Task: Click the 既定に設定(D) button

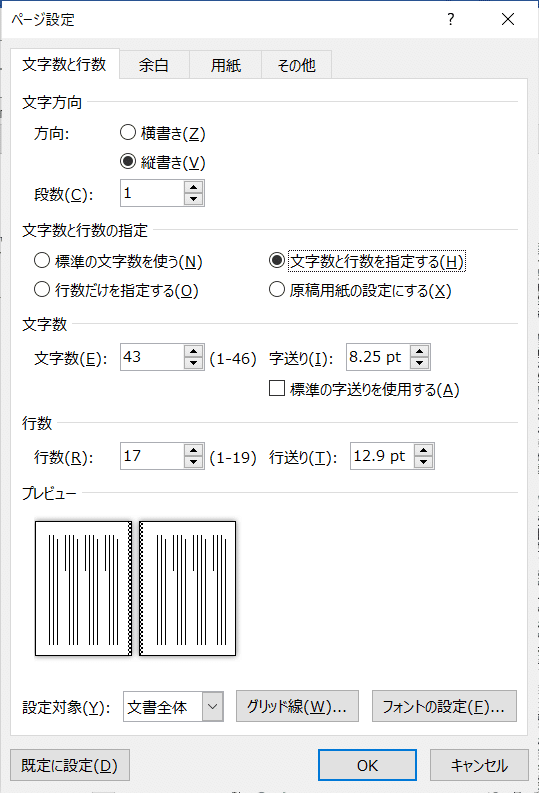Action: coord(70,765)
